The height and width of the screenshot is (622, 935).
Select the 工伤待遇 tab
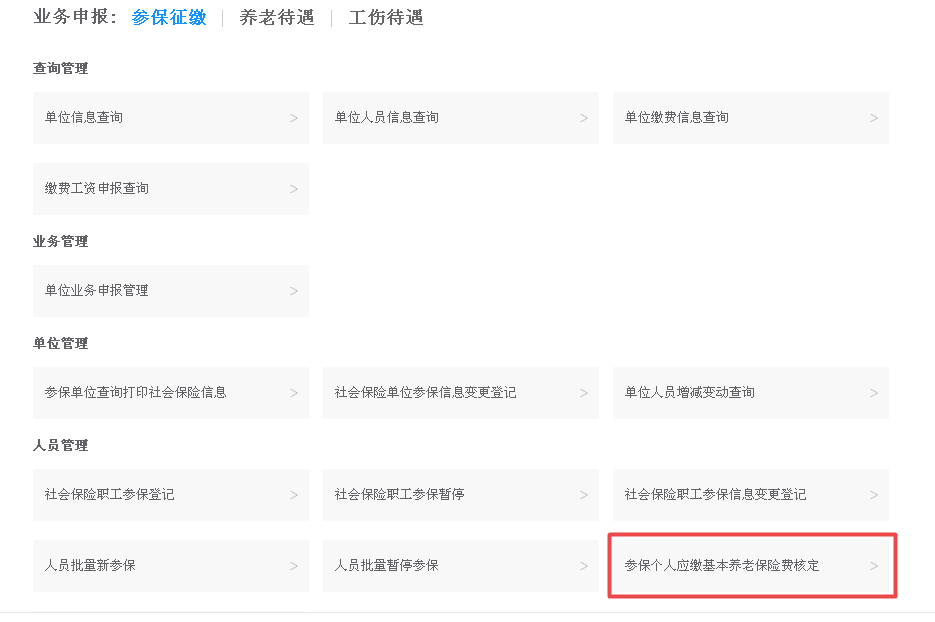click(x=386, y=17)
